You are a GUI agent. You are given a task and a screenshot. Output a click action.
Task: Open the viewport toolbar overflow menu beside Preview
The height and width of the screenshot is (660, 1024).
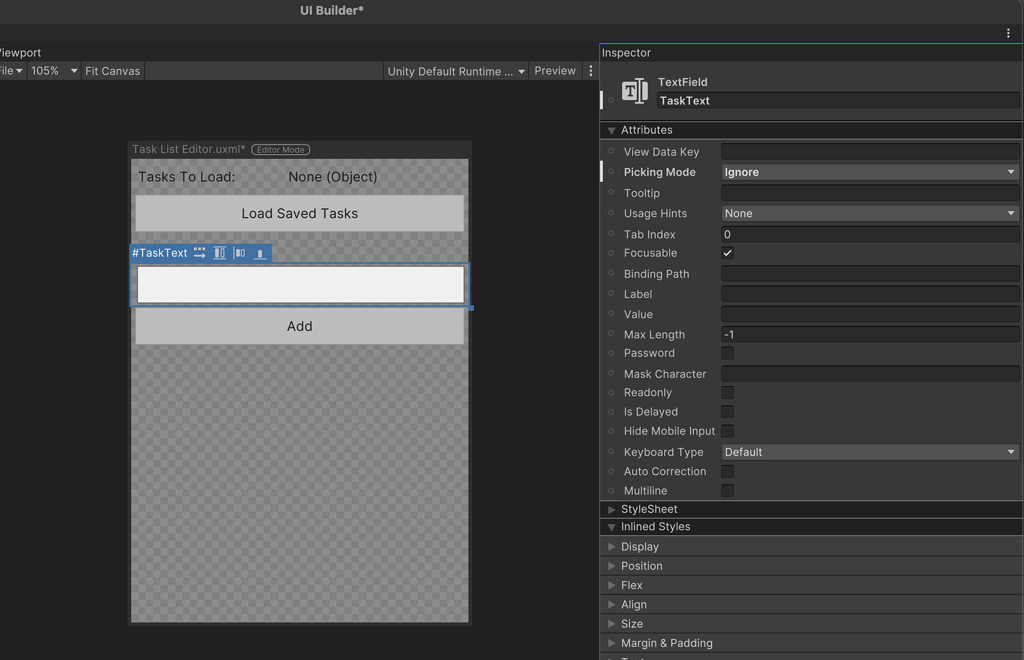coord(590,70)
